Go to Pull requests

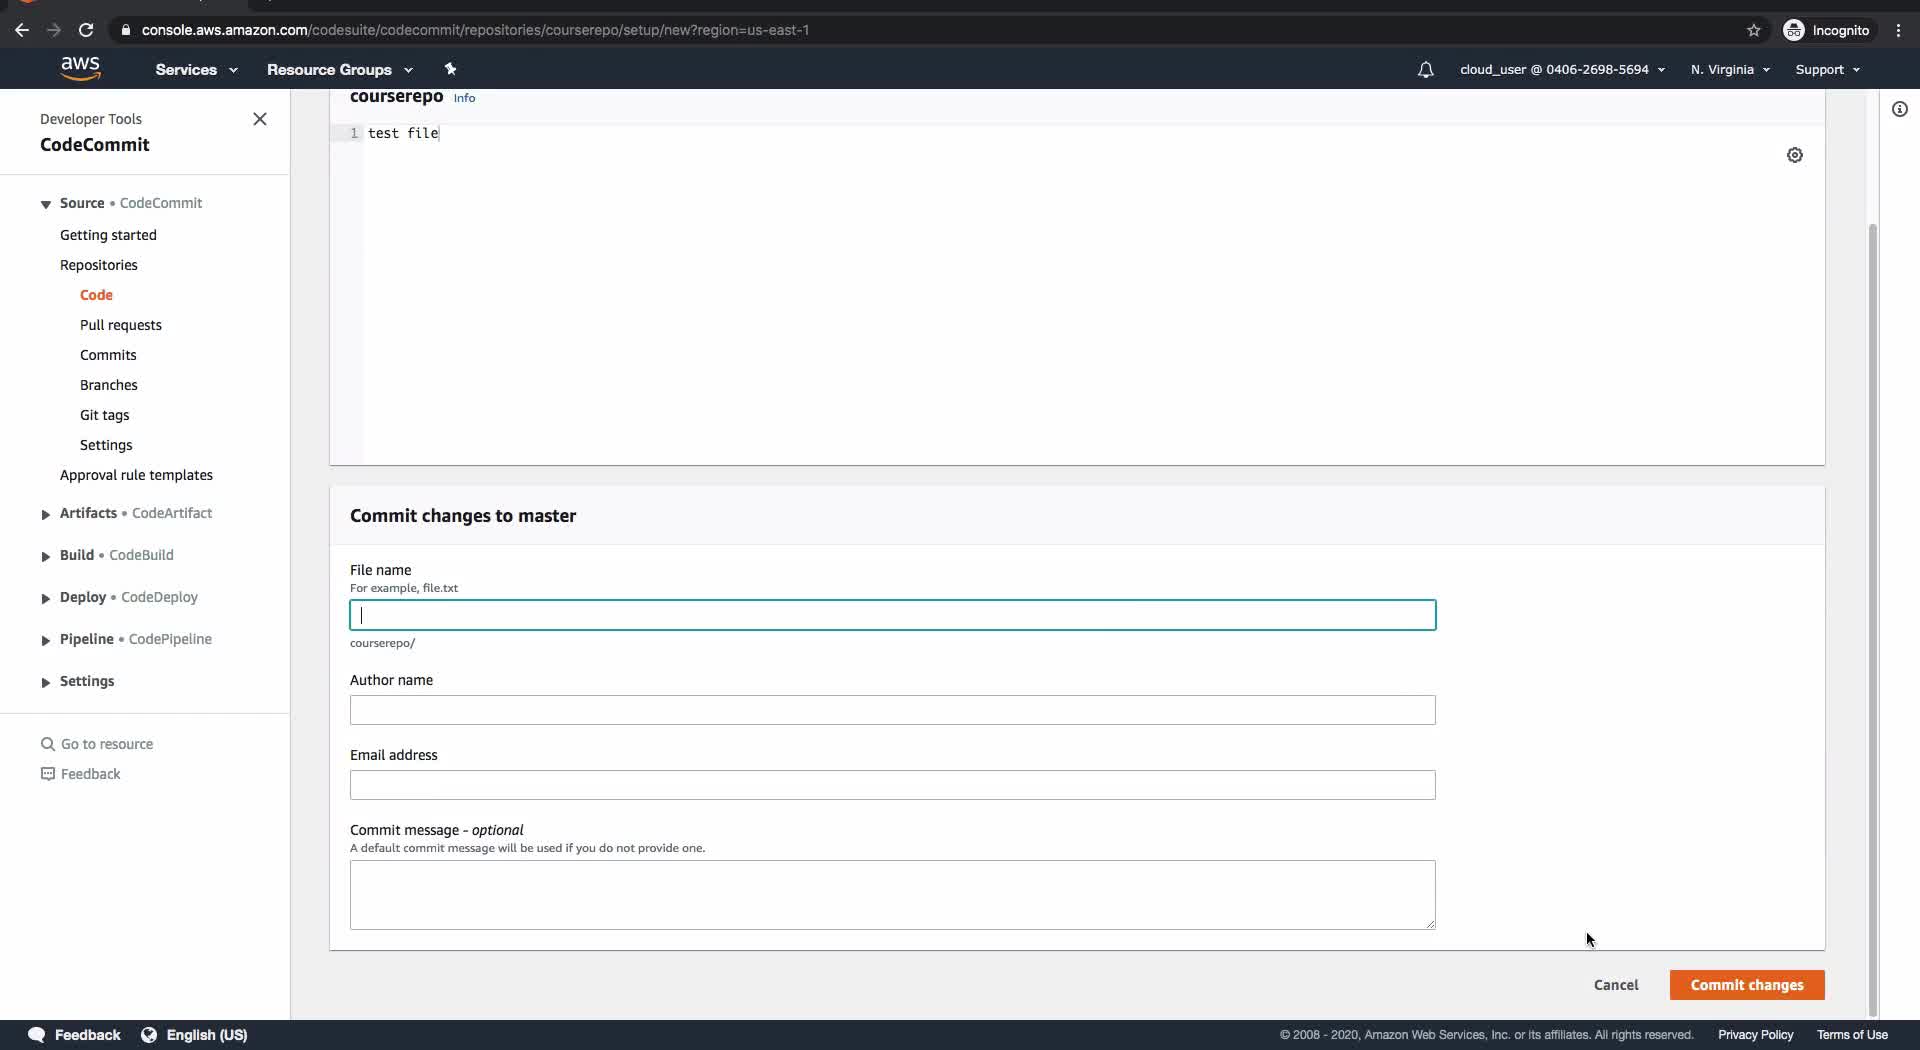click(x=121, y=325)
